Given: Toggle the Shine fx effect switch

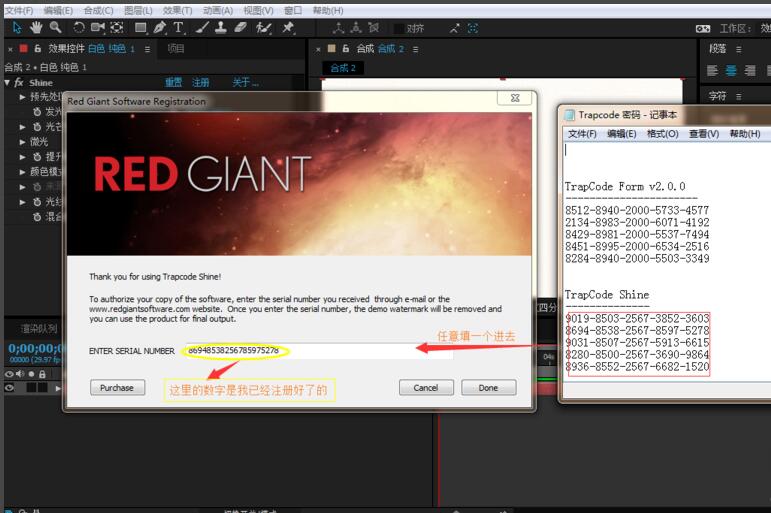Looking at the screenshot, I should coord(19,83).
